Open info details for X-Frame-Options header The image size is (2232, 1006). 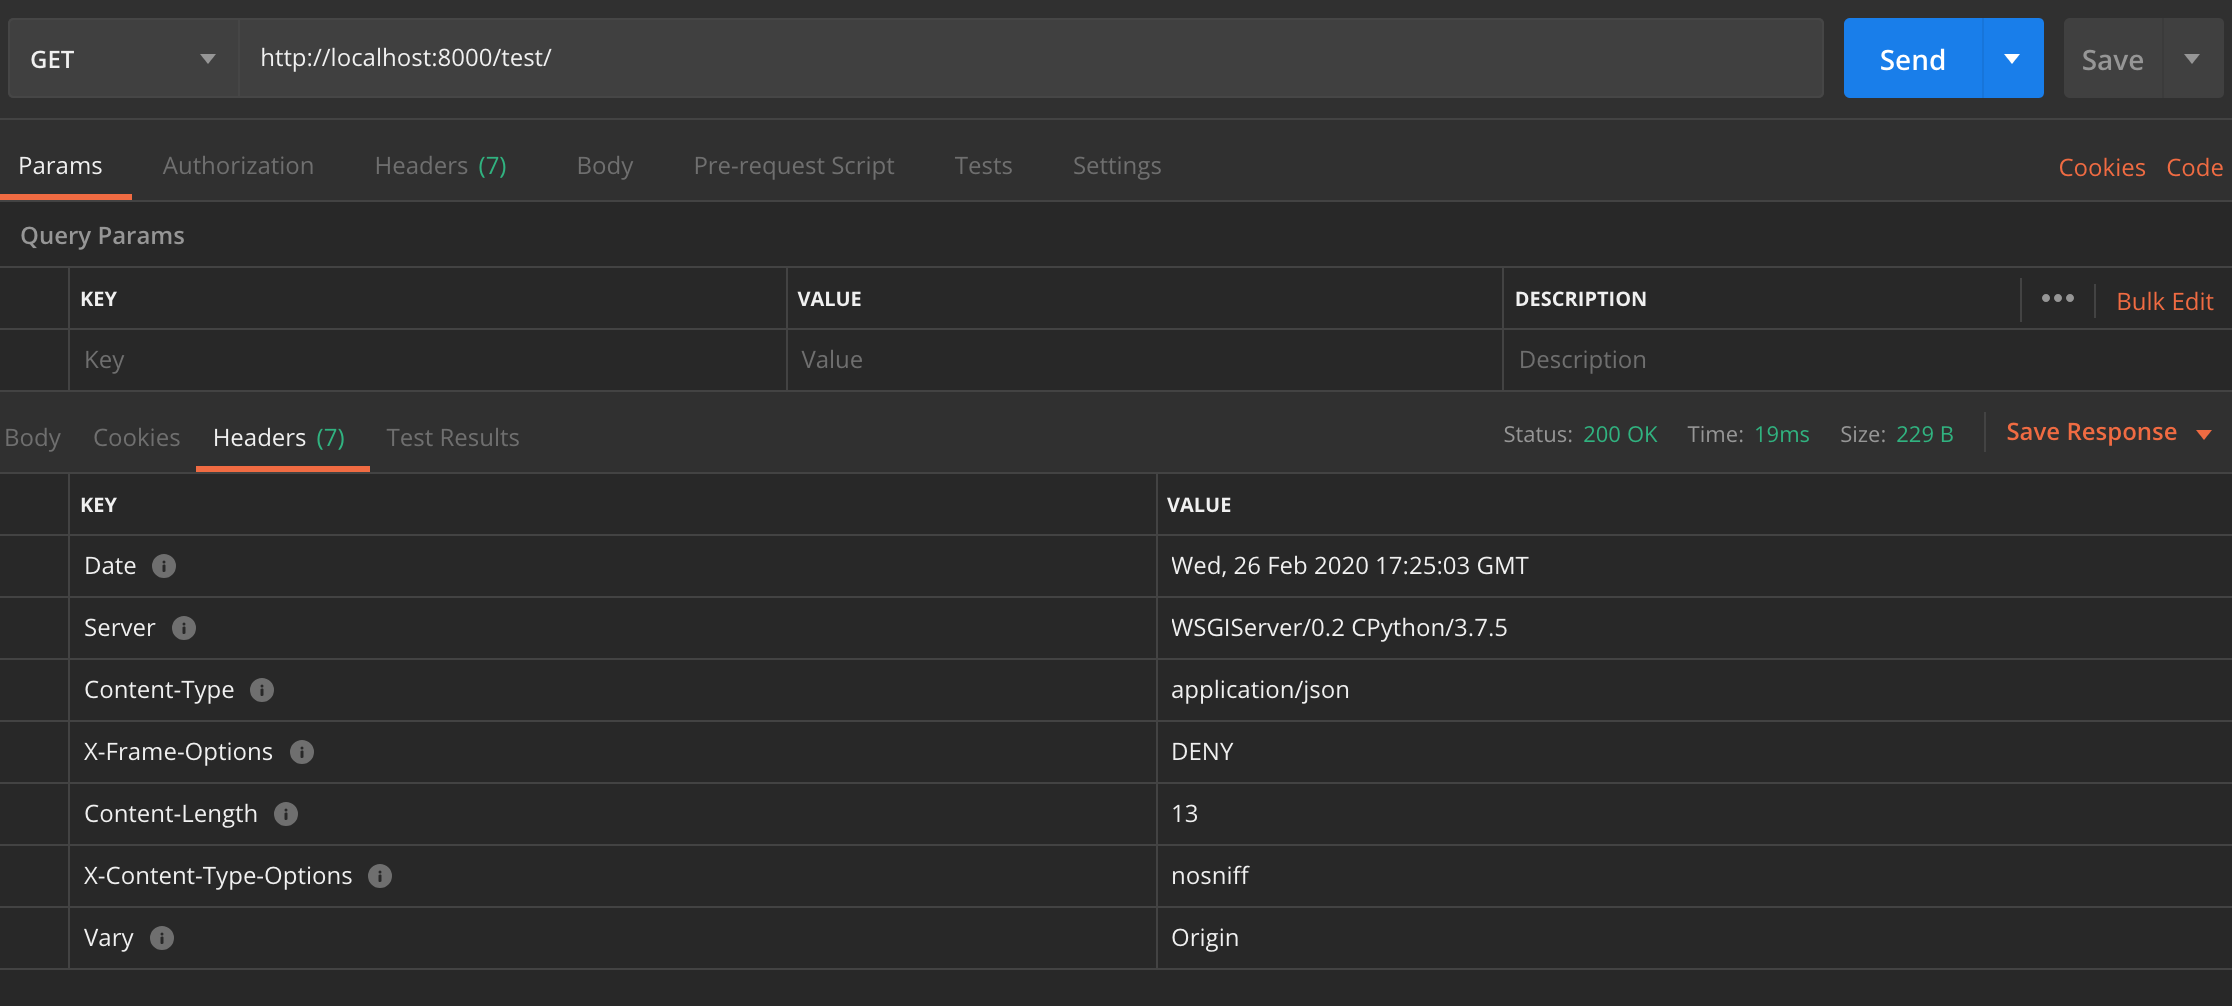pyautogui.click(x=302, y=752)
